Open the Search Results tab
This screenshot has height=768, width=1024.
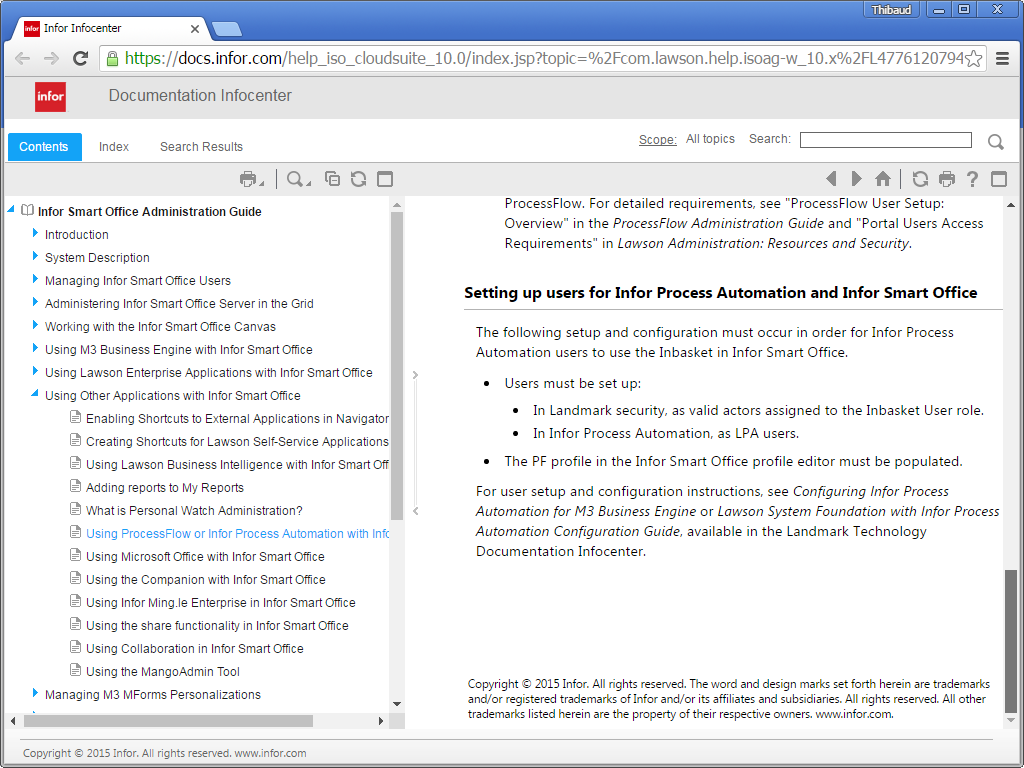tap(201, 147)
